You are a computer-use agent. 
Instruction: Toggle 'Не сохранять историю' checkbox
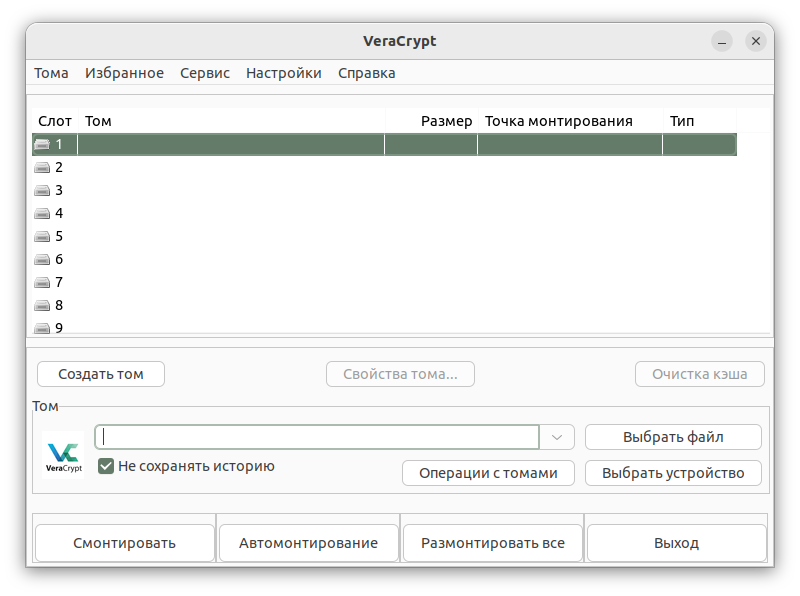pyautogui.click(x=106, y=466)
